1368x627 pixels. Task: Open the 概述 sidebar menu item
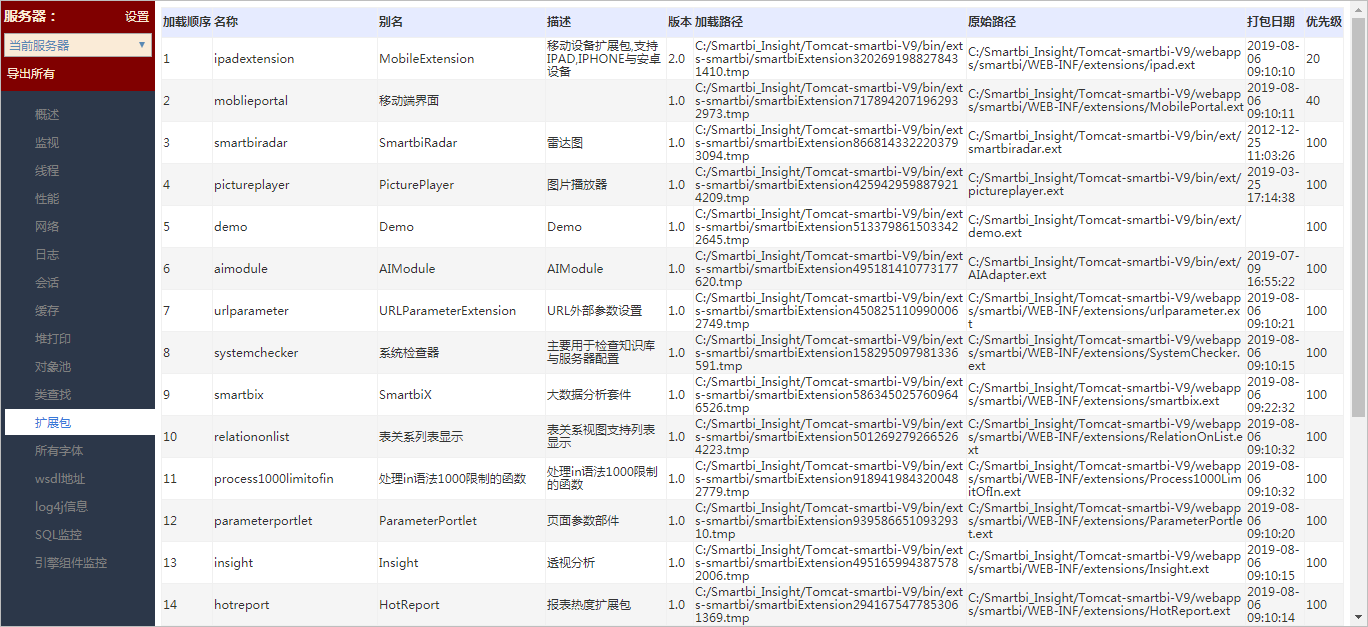(x=47, y=115)
